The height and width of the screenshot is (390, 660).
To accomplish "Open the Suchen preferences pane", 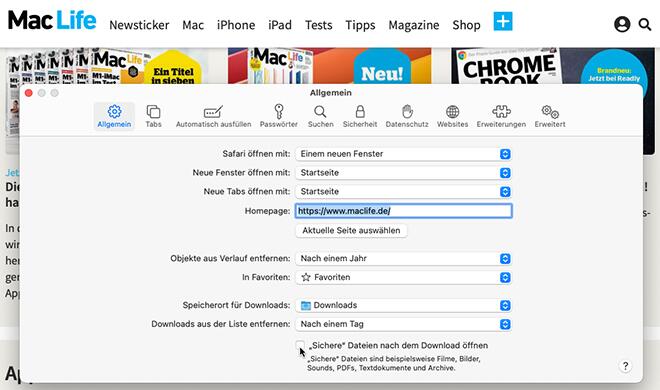I will point(320,117).
